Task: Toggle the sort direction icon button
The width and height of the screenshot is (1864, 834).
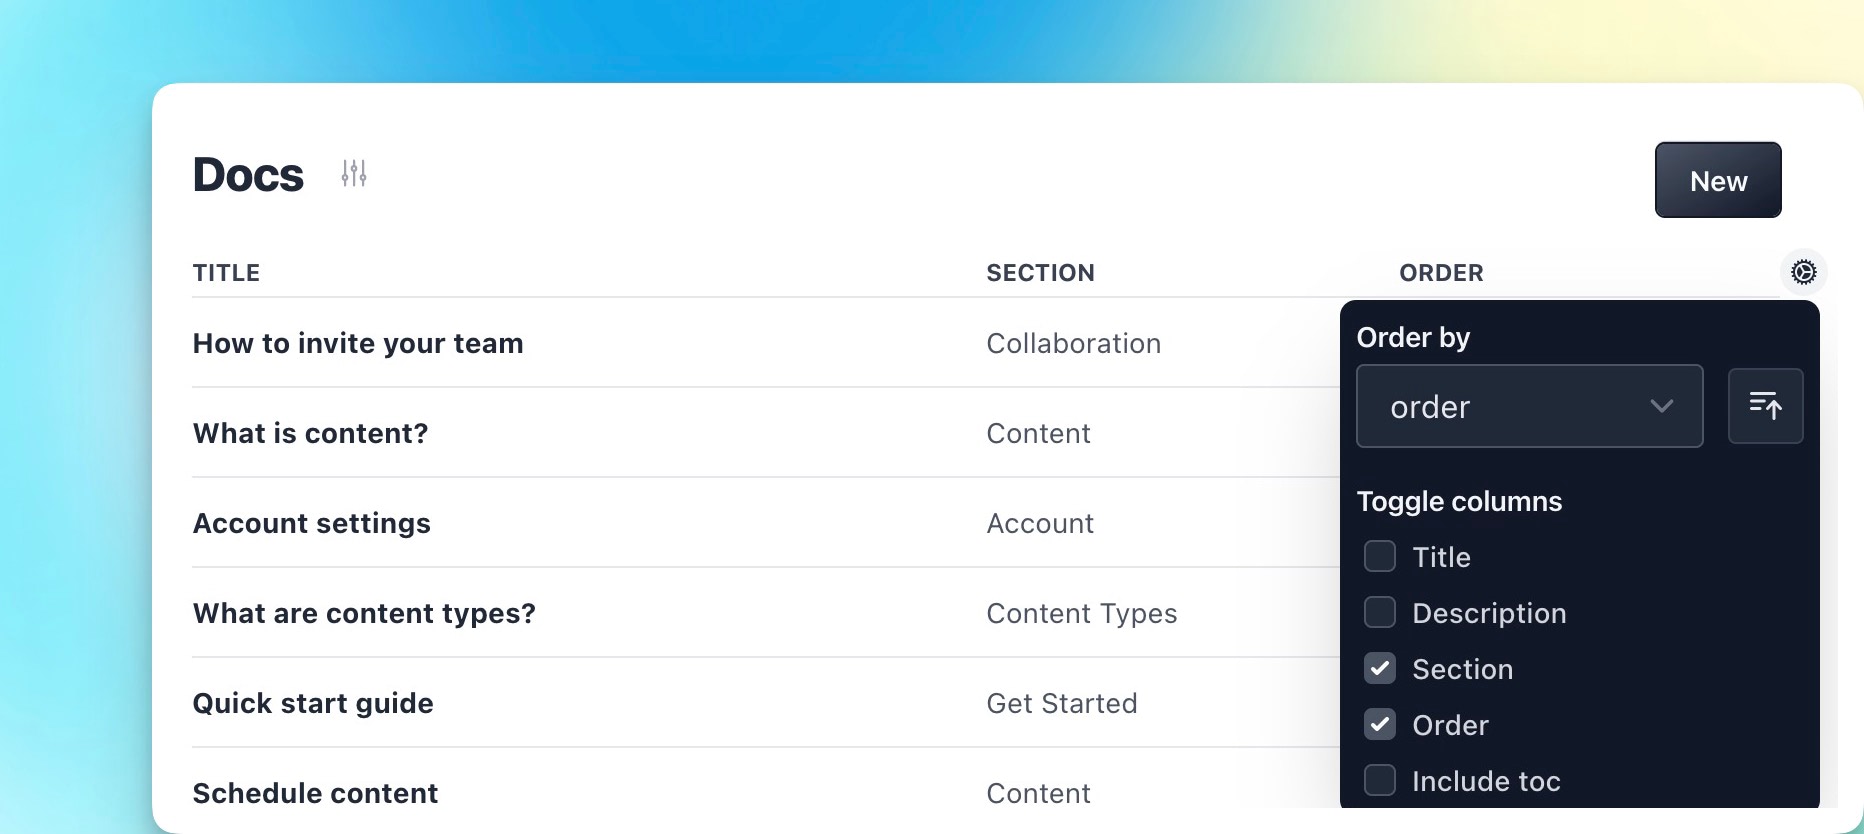Action: pos(1765,406)
